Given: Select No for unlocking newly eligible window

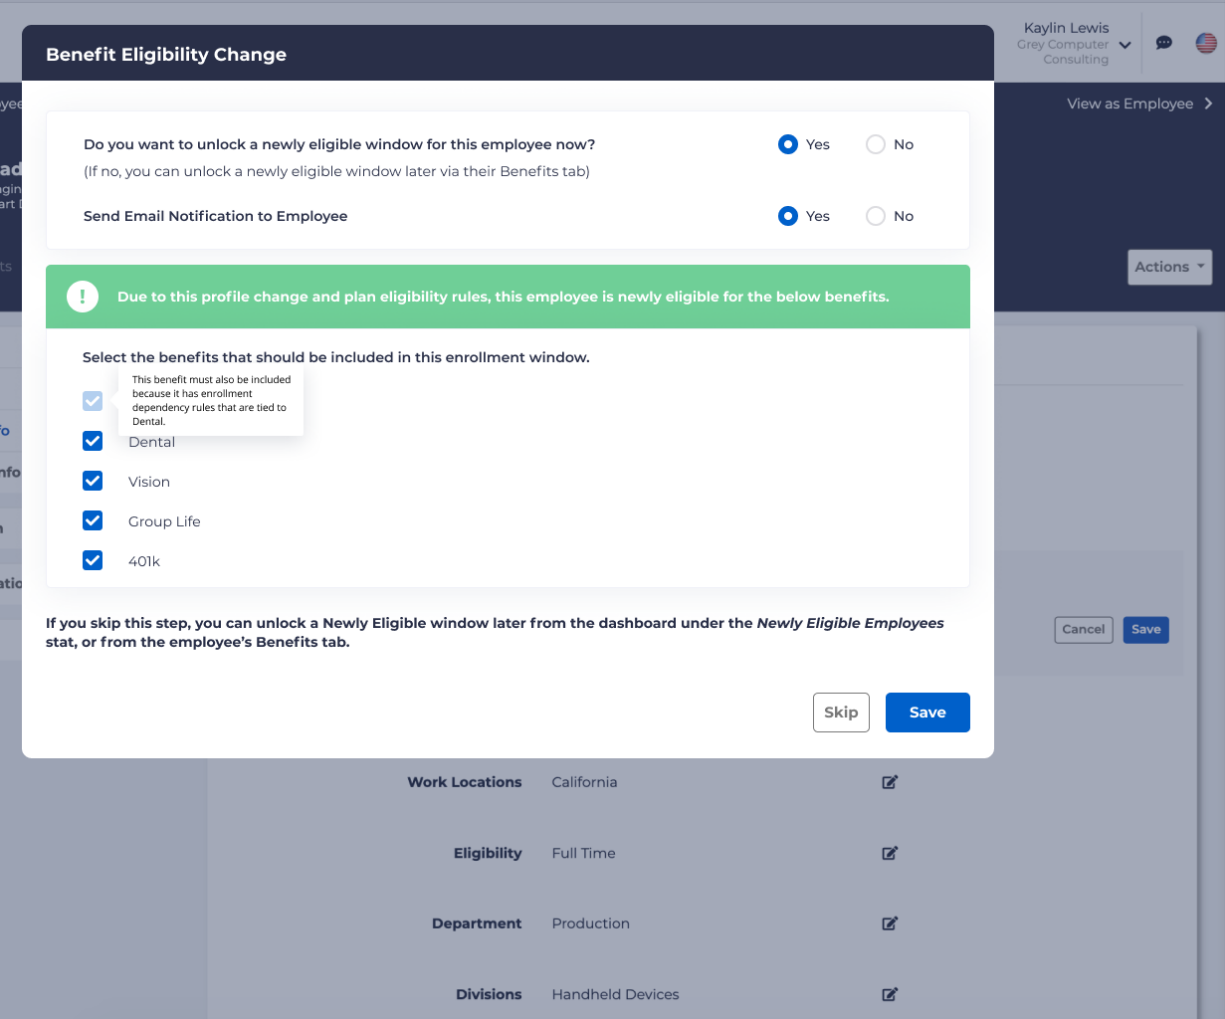Looking at the screenshot, I should tap(876, 145).
